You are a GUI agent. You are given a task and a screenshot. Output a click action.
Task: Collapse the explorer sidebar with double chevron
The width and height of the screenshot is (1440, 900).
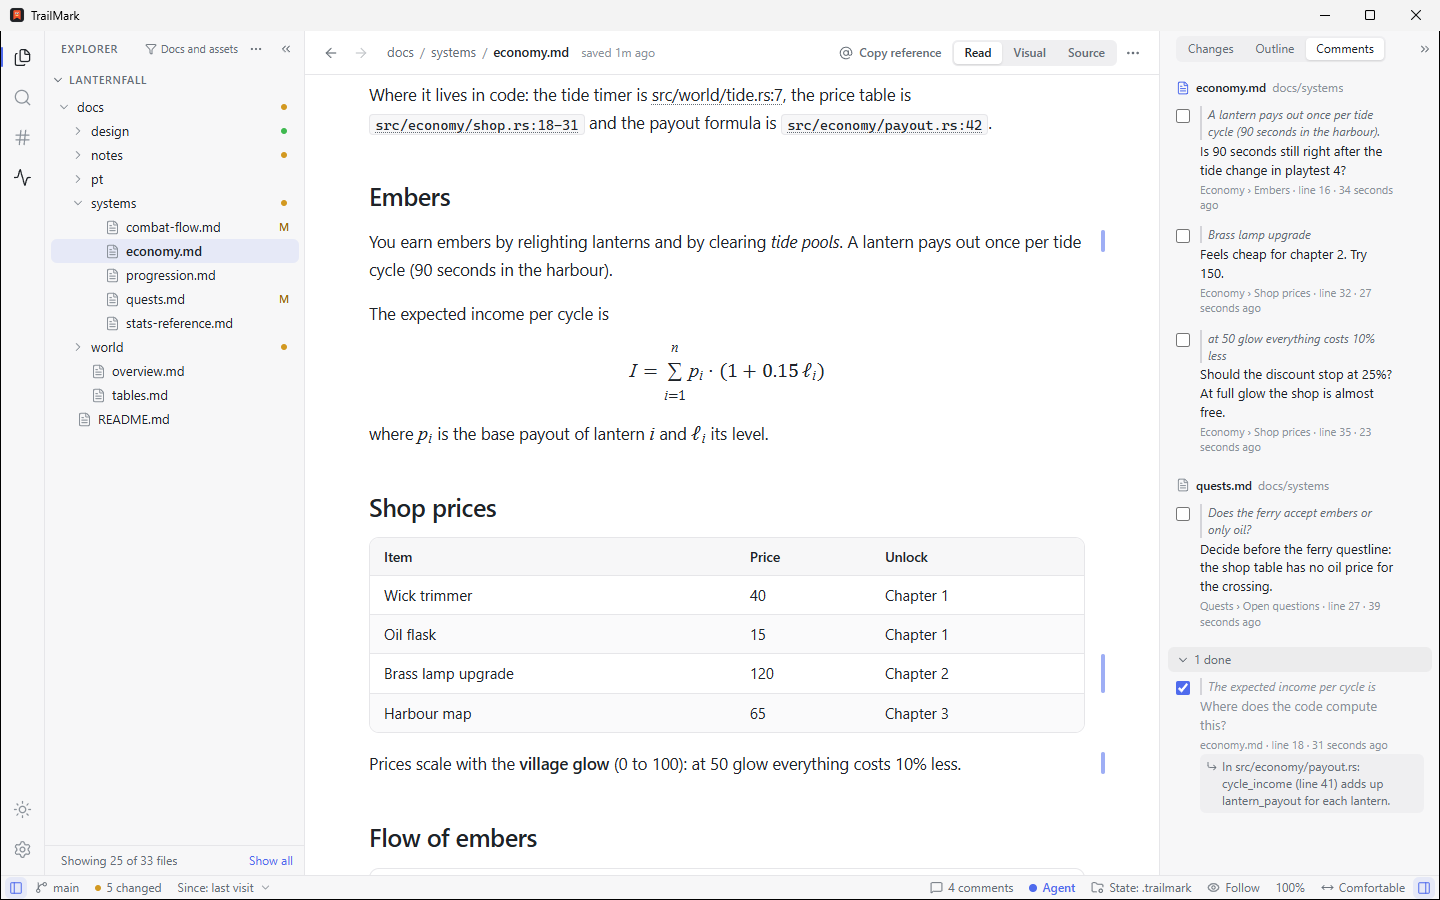(x=286, y=49)
